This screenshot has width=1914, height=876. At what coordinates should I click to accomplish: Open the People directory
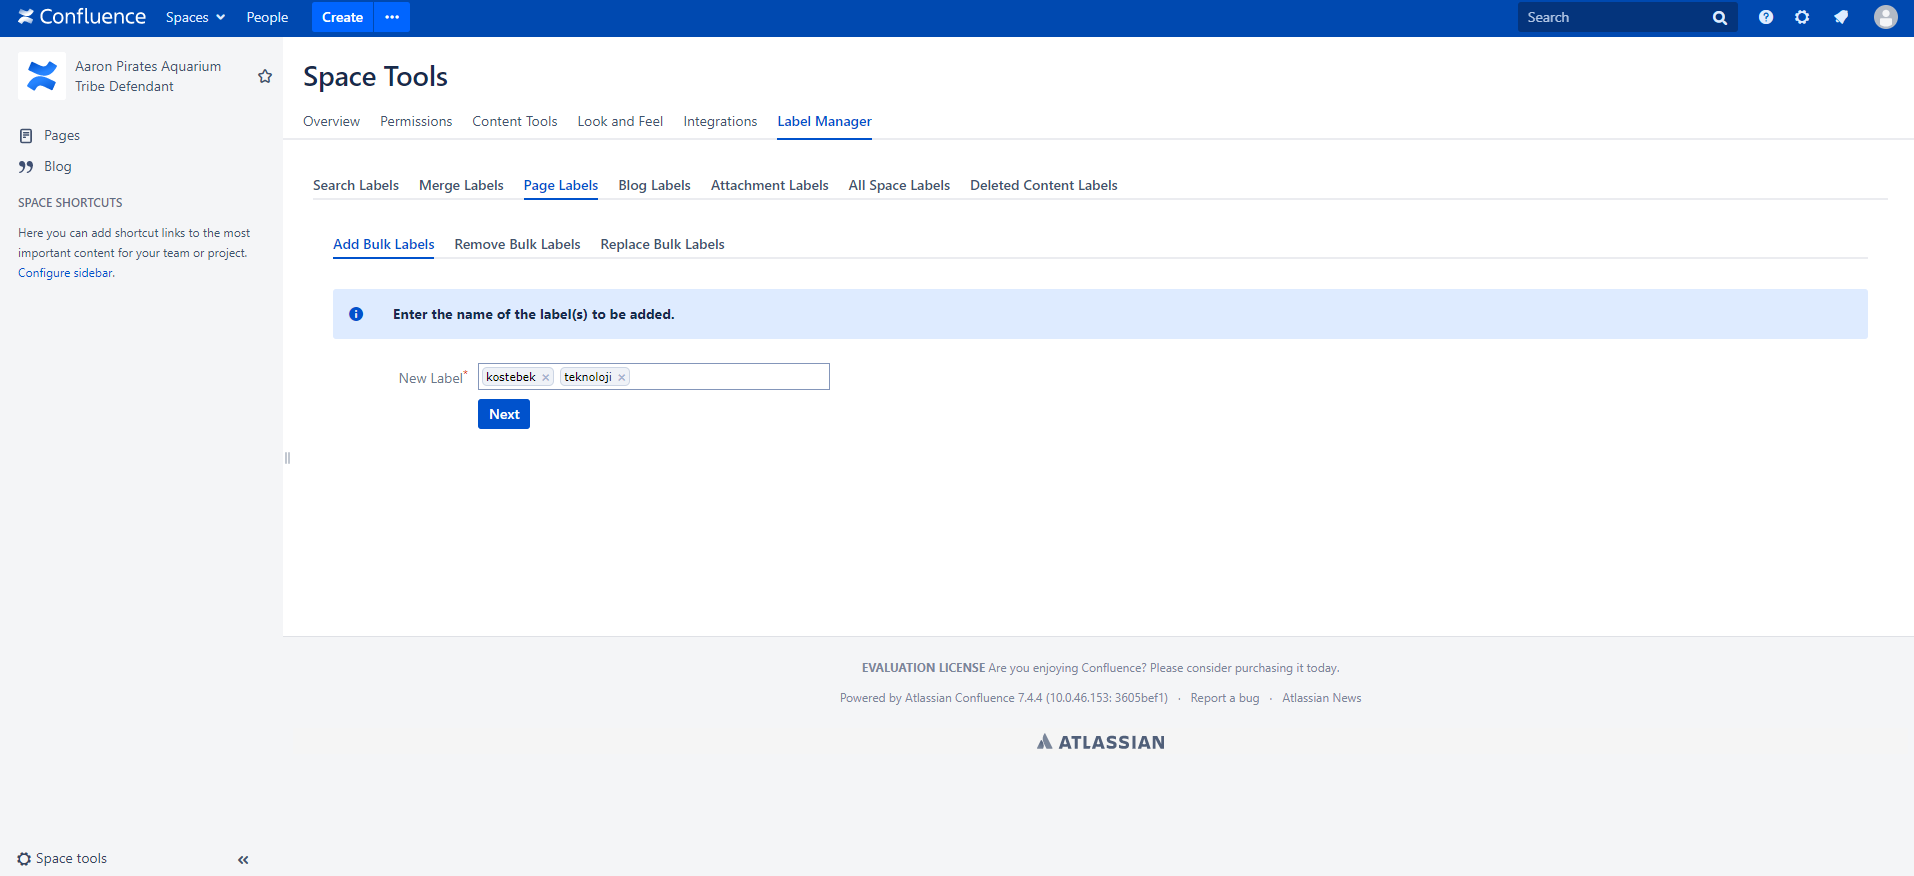(267, 17)
